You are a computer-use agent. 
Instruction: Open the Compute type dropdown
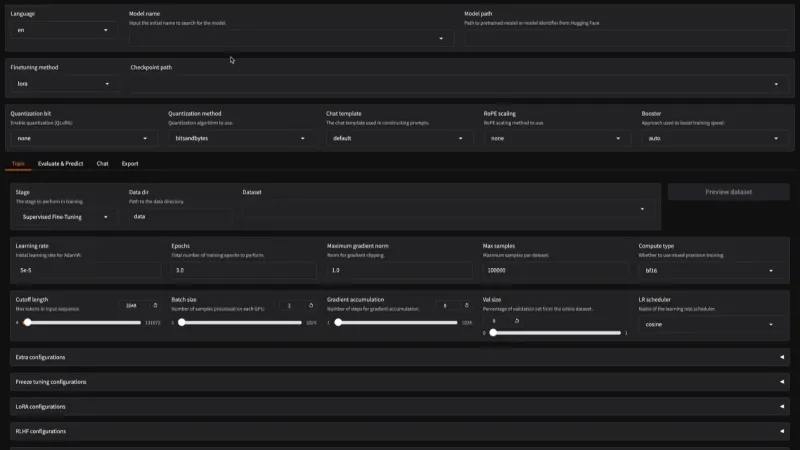711,270
